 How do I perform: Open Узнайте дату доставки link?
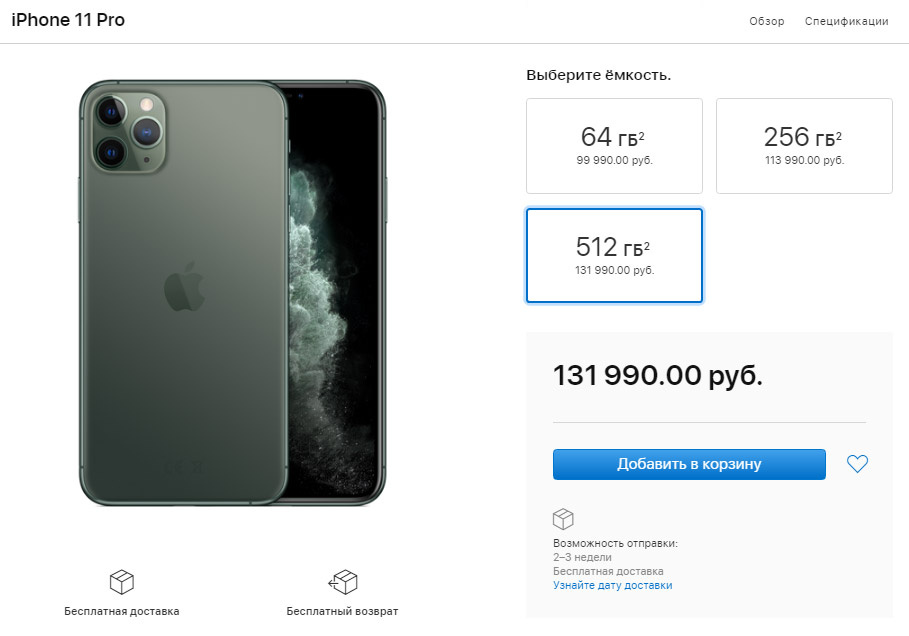coord(613,585)
